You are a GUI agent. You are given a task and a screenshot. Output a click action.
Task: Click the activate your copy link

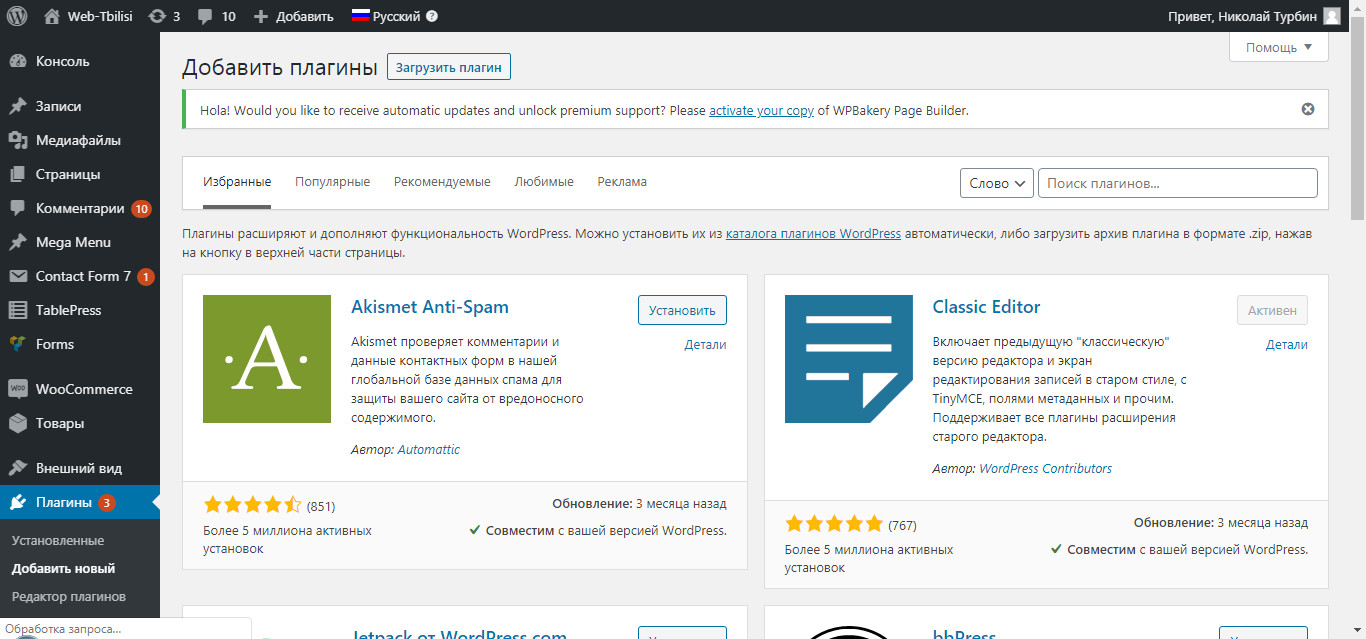[761, 110]
